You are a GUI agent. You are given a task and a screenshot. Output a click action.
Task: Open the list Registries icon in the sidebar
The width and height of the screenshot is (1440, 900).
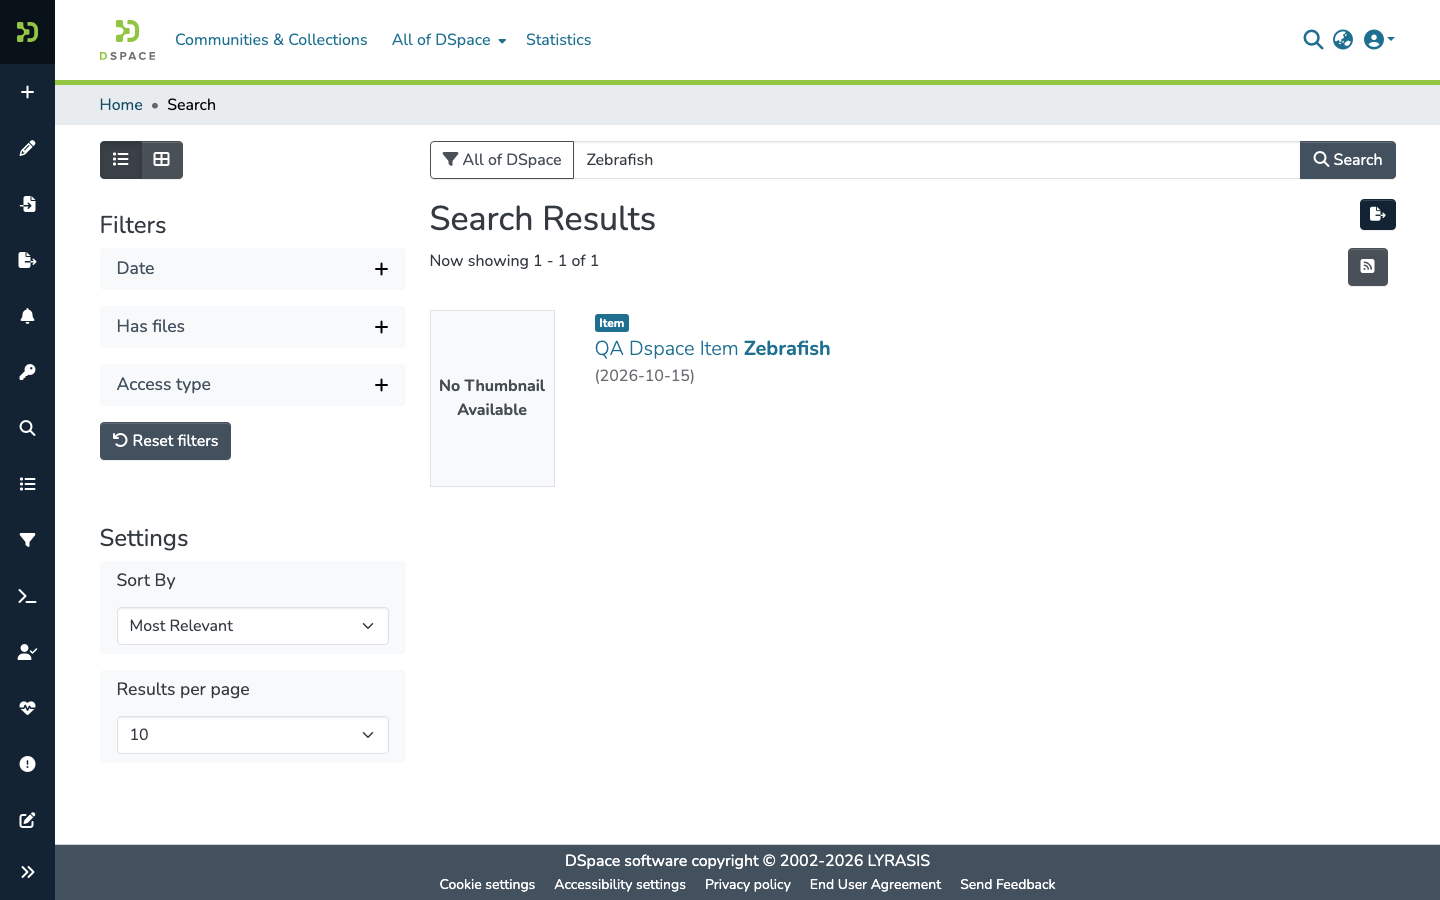[x=27, y=484]
